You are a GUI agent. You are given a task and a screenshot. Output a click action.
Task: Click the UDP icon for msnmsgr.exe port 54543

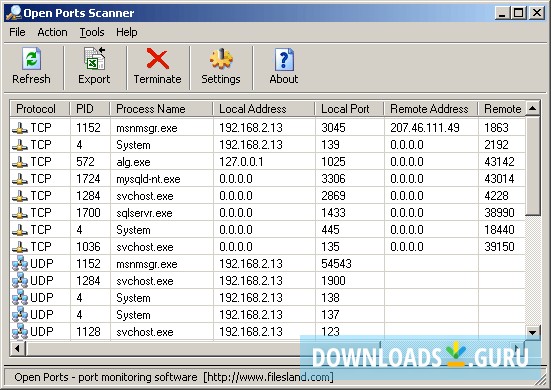coord(20,264)
